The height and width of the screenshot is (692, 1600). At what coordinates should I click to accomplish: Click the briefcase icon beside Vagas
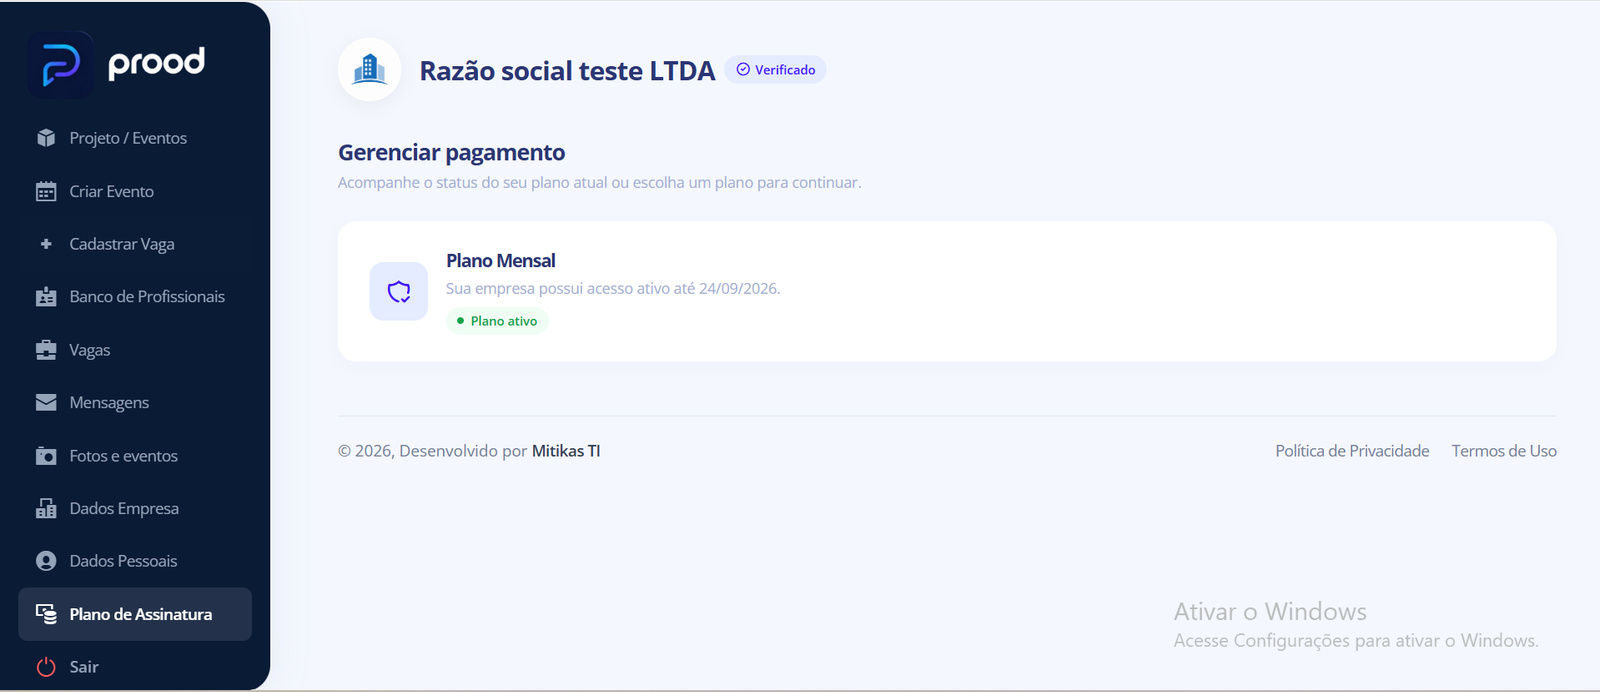pyautogui.click(x=46, y=350)
